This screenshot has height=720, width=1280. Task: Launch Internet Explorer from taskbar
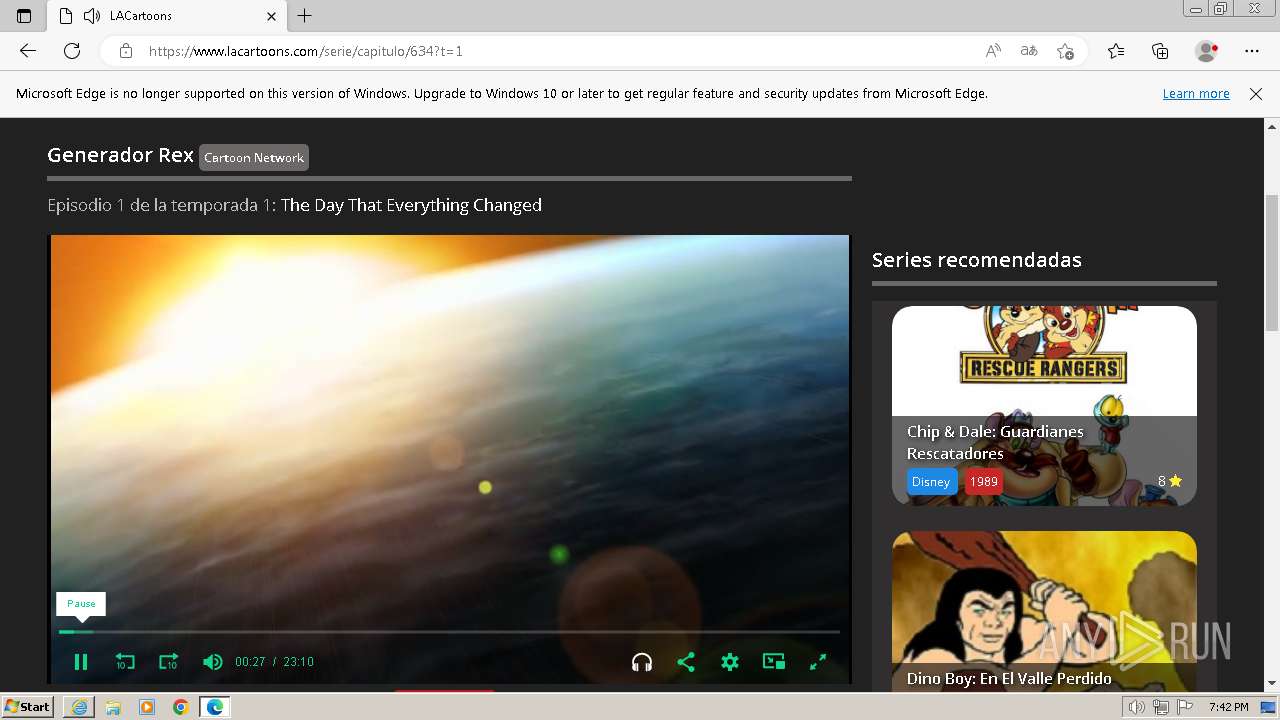79,707
